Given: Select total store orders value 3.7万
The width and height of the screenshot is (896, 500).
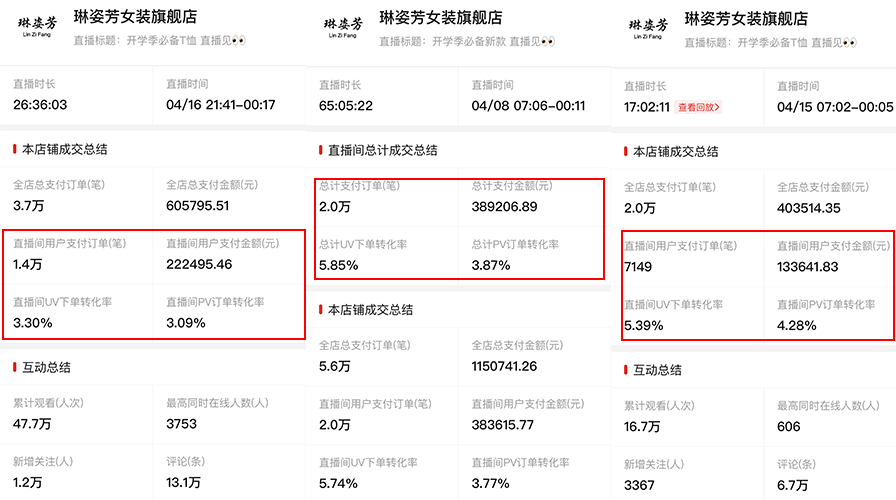Looking at the screenshot, I should tap(29, 206).
